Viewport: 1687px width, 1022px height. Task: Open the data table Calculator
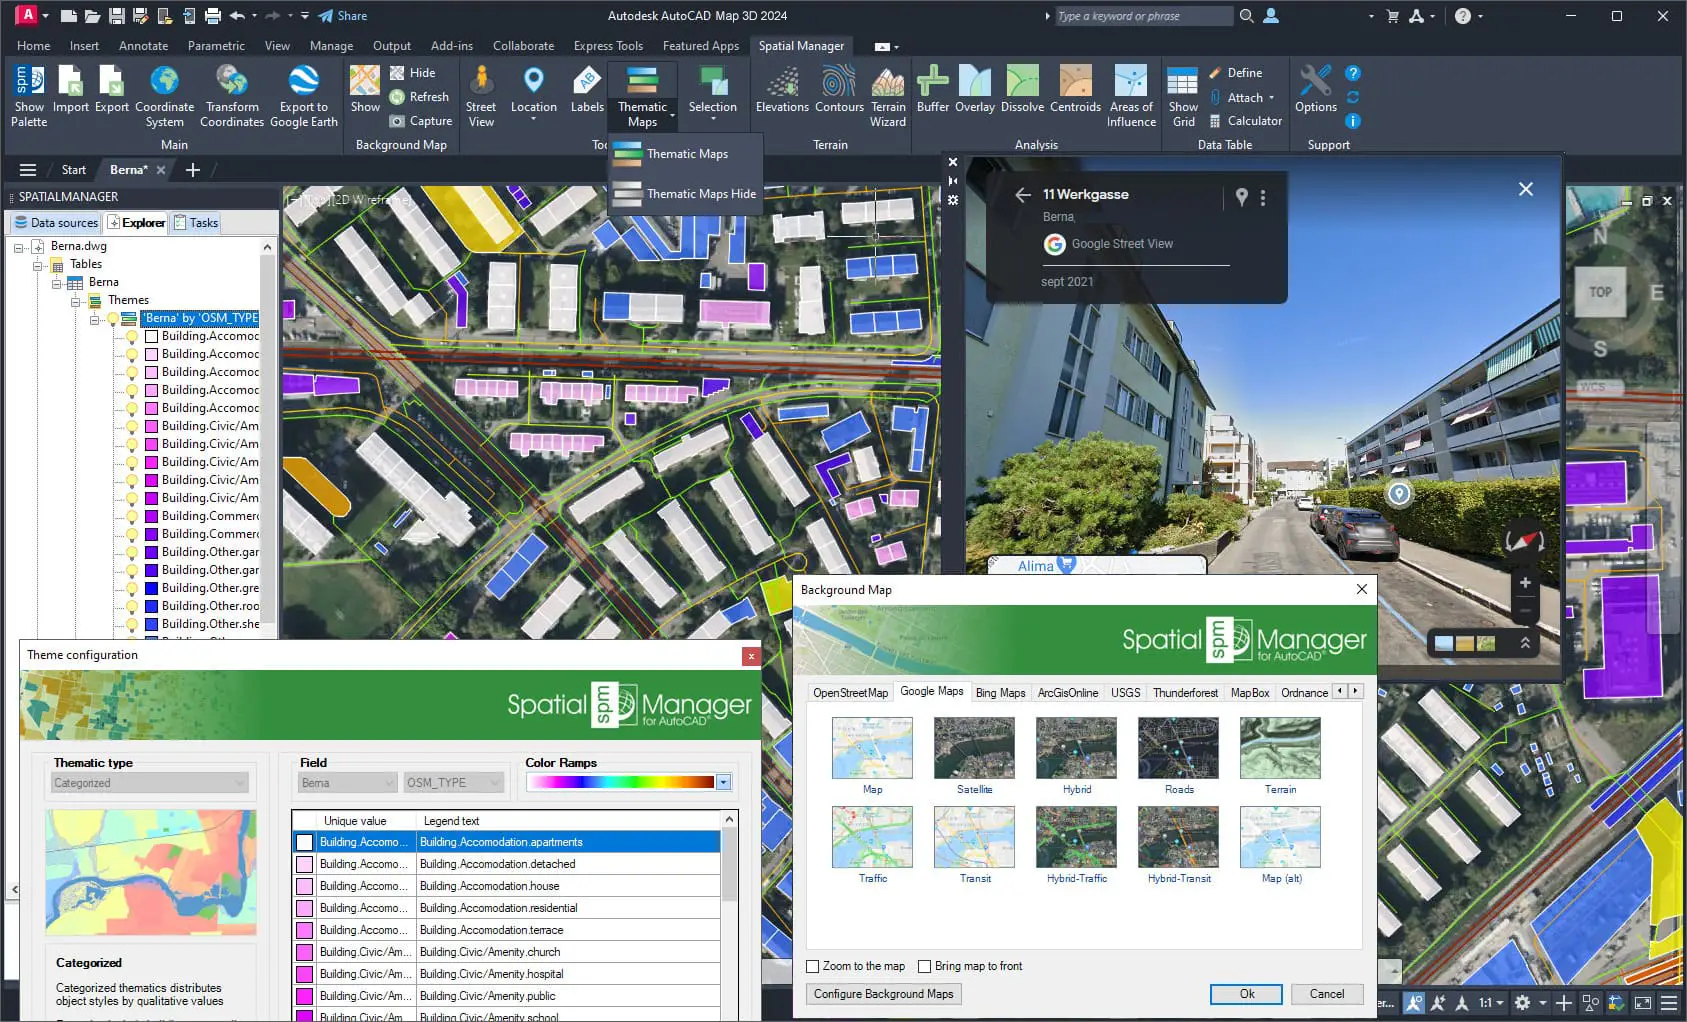point(1245,121)
